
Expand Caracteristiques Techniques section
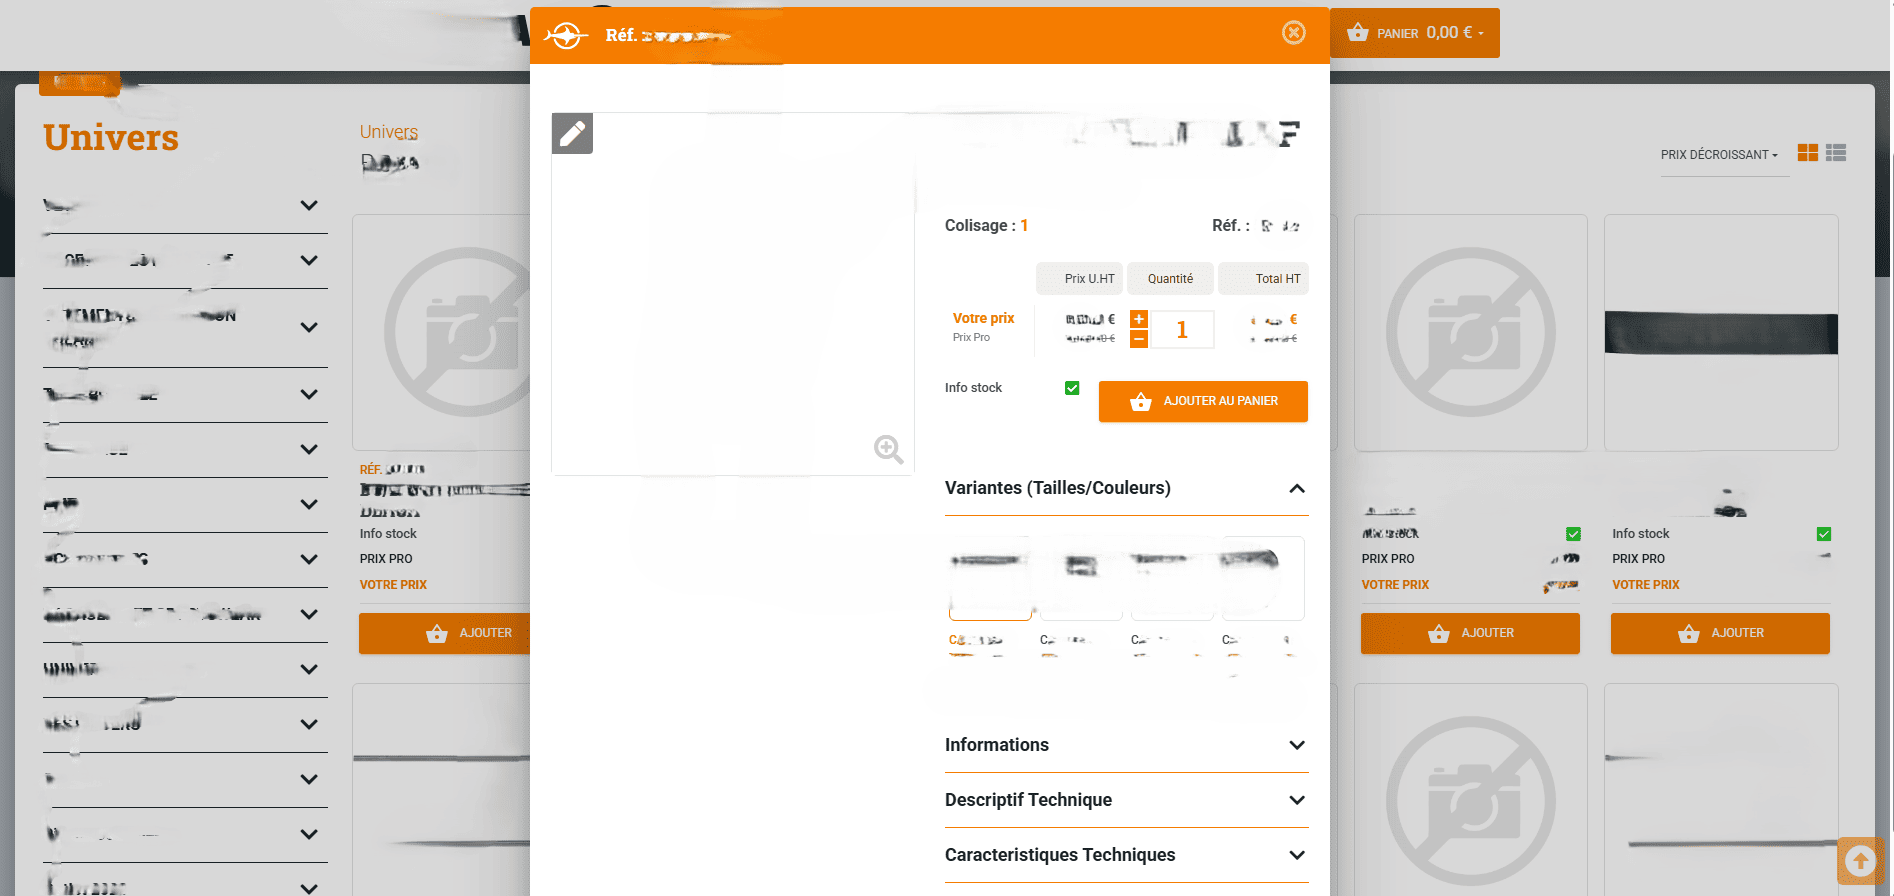pos(1296,855)
